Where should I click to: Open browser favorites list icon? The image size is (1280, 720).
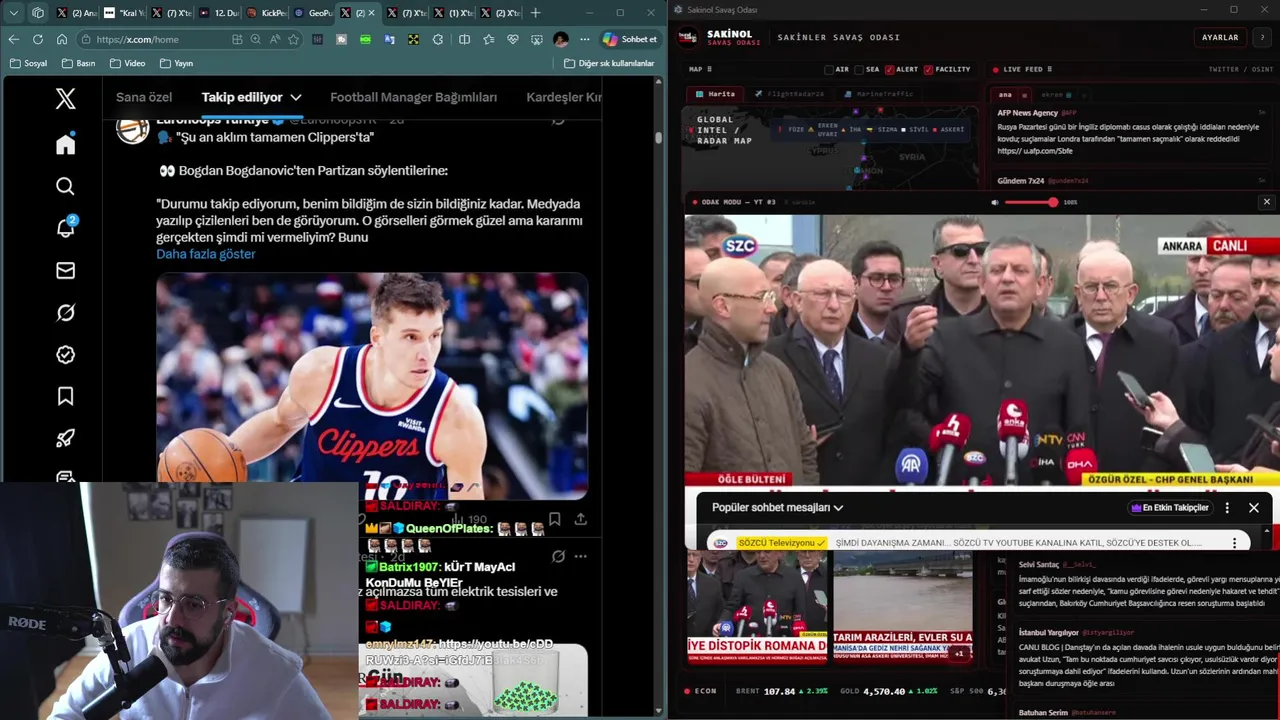(488, 39)
